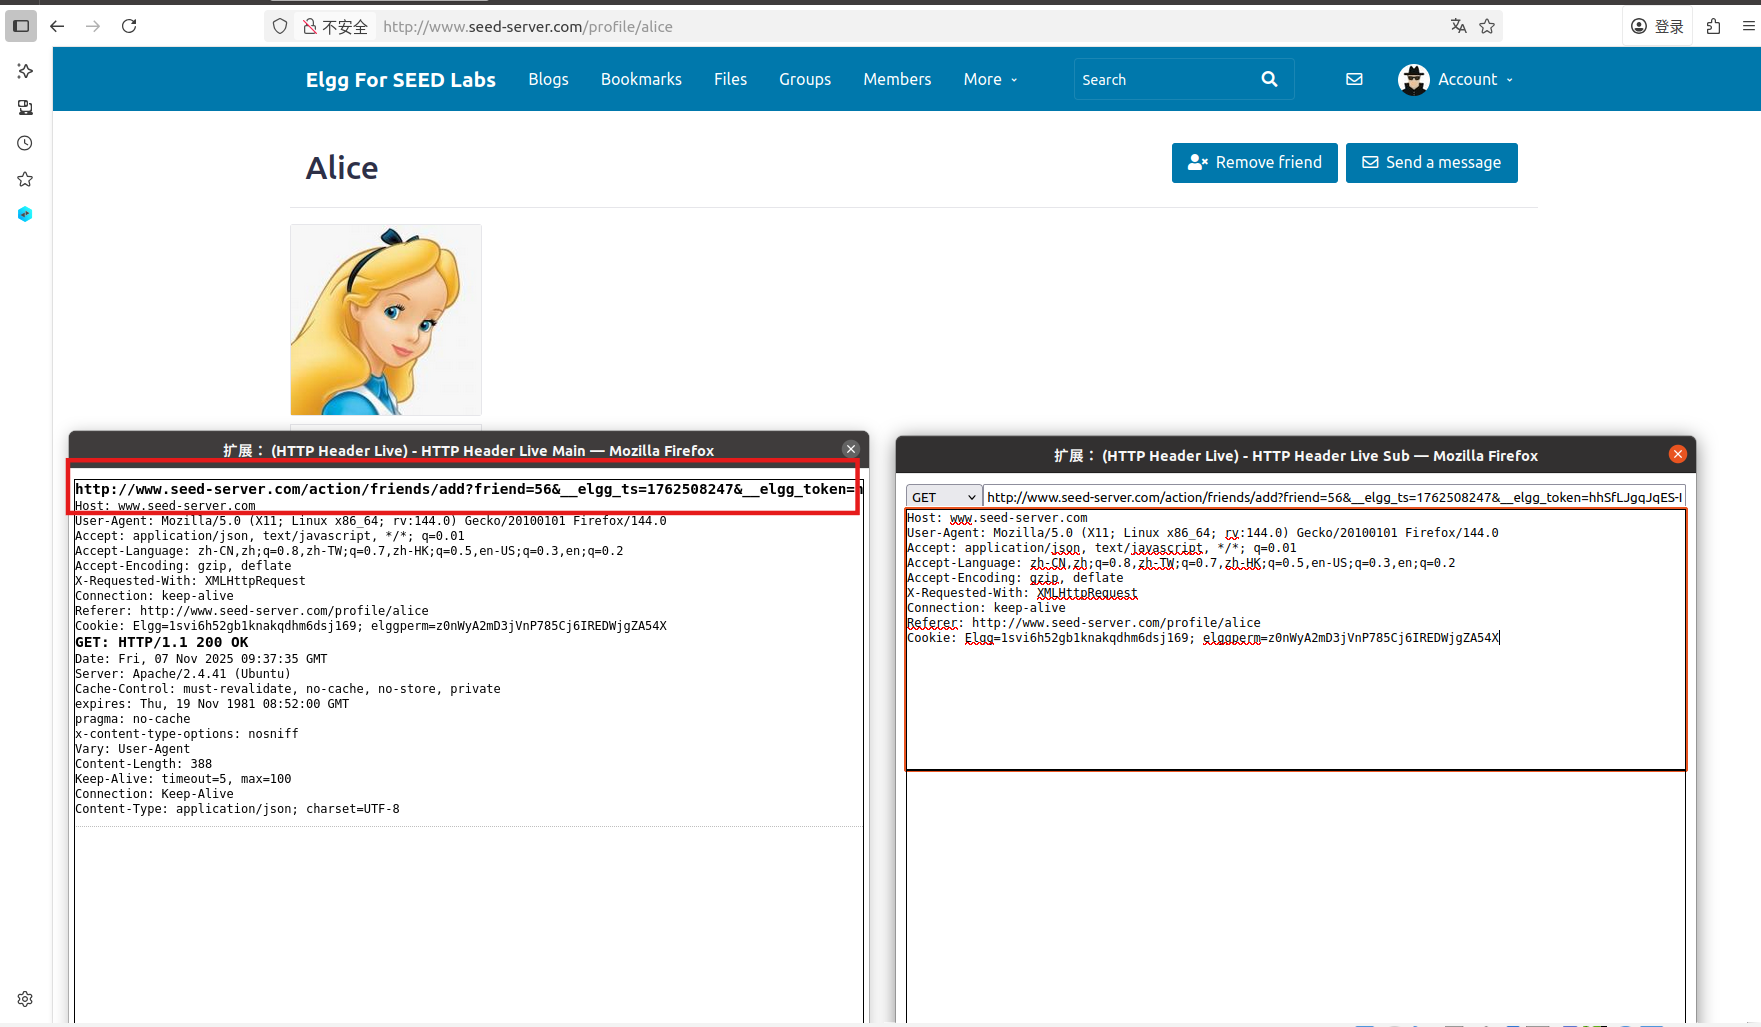Screen dimensions: 1761x1027
Task: Click the Cookie line in Sub window
Action: [x=1203, y=638]
